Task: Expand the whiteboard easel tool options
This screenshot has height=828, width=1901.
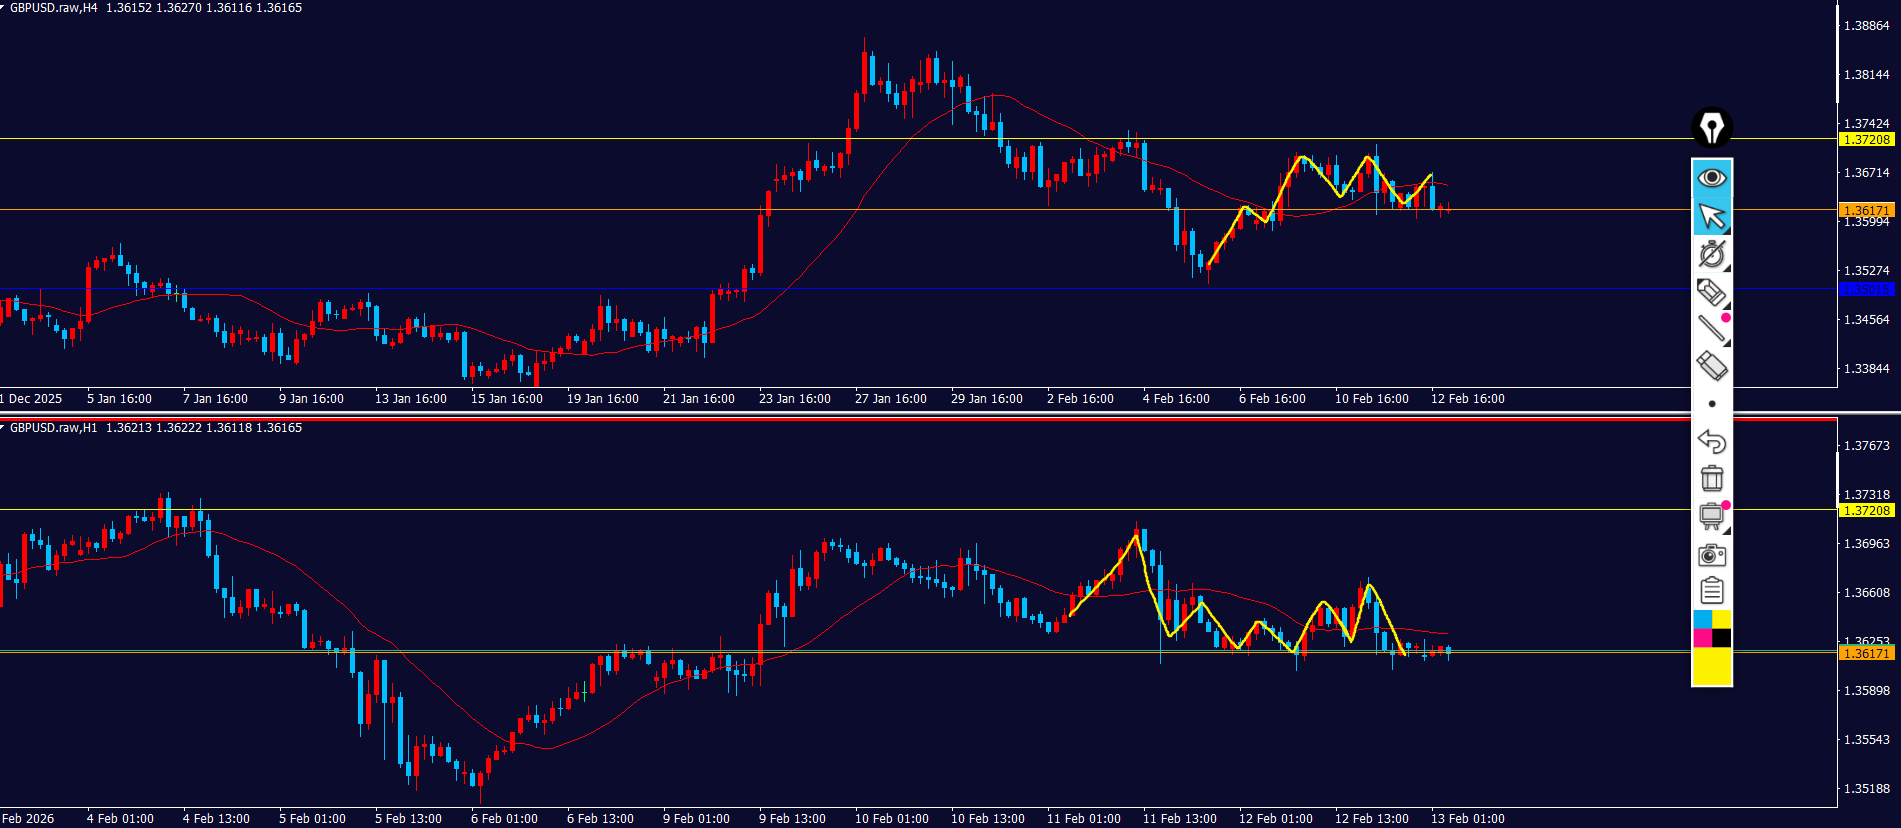Action: tap(1712, 516)
